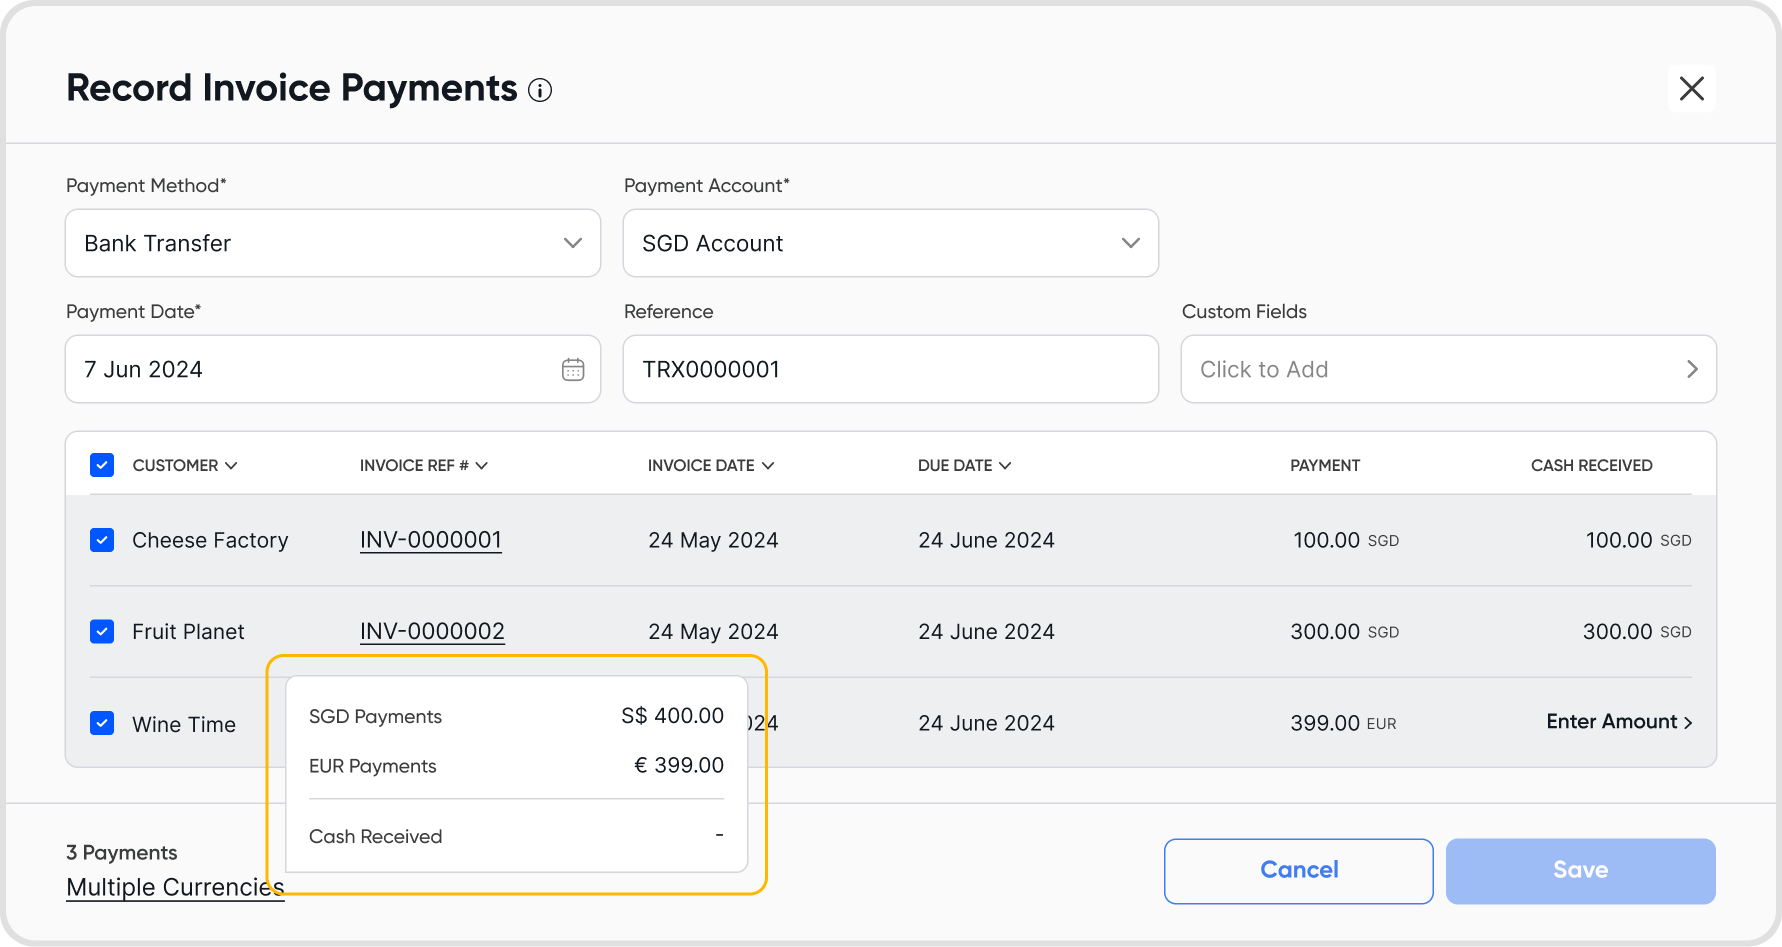Sort by Invoice Ref # column
This screenshot has width=1782, height=947.
tap(423, 466)
